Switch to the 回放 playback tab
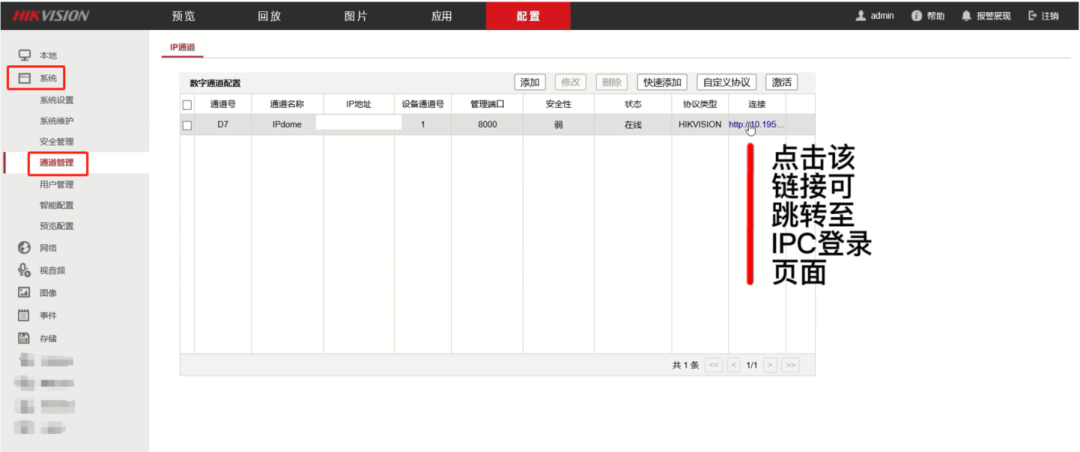 click(269, 16)
